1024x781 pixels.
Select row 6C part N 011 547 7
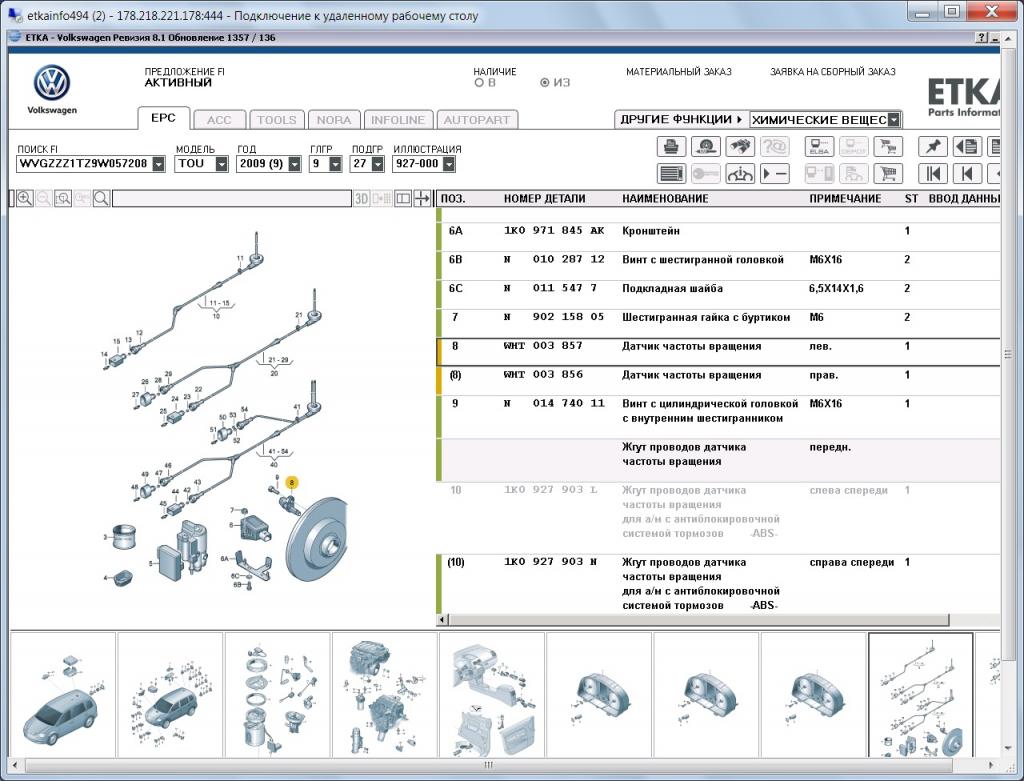point(718,295)
